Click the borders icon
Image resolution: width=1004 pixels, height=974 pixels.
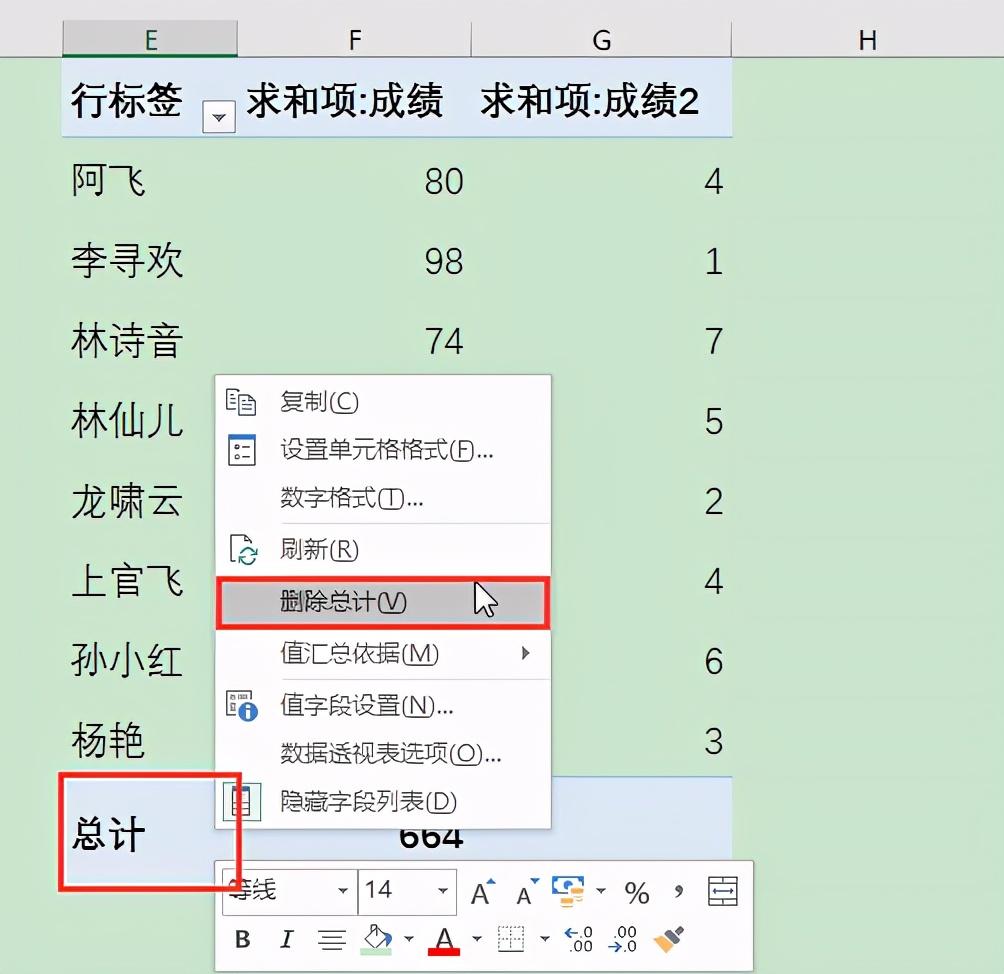[x=511, y=939]
